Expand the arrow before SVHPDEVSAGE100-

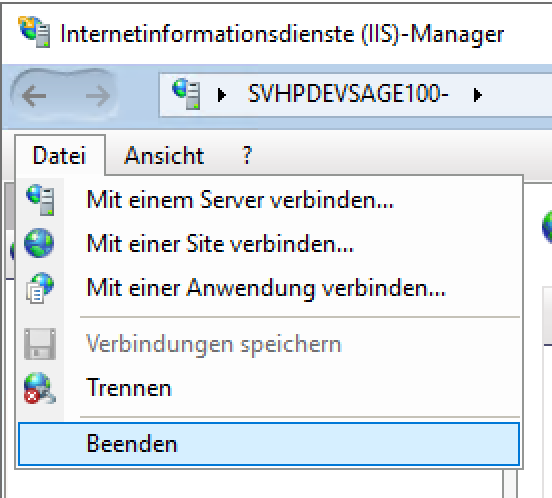pos(222,95)
